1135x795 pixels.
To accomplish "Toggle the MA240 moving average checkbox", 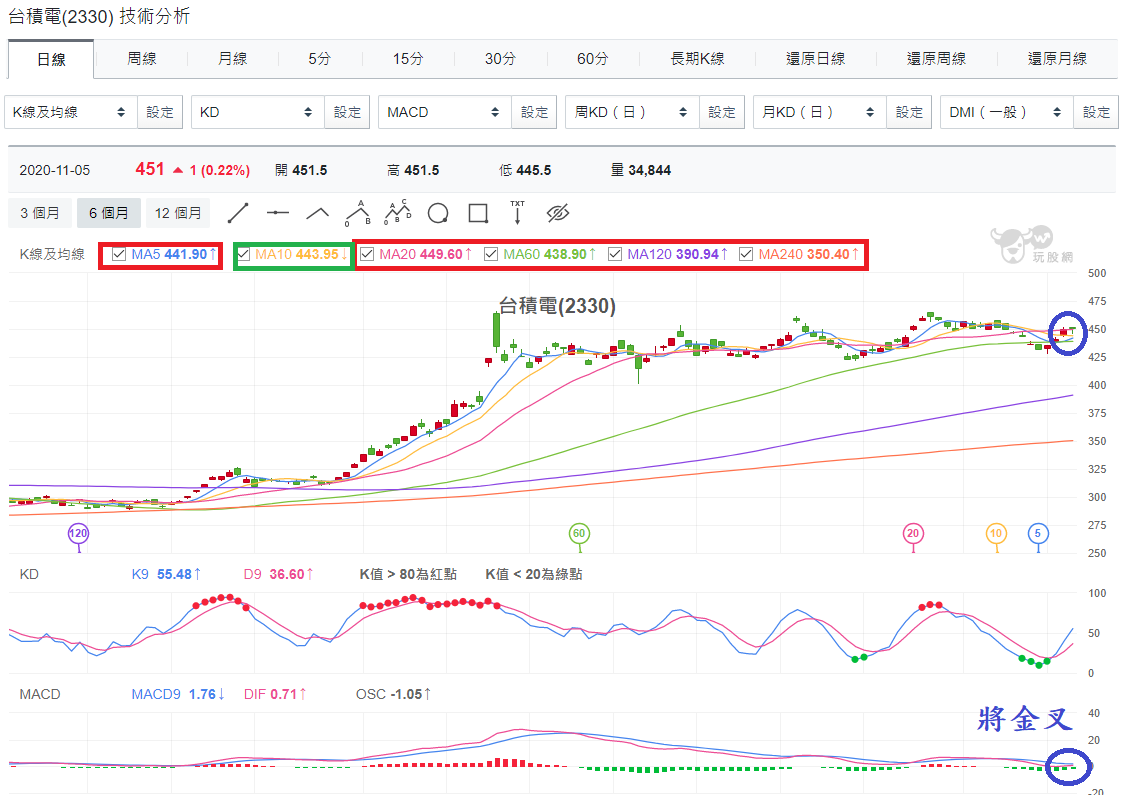I will coord(746,254).
